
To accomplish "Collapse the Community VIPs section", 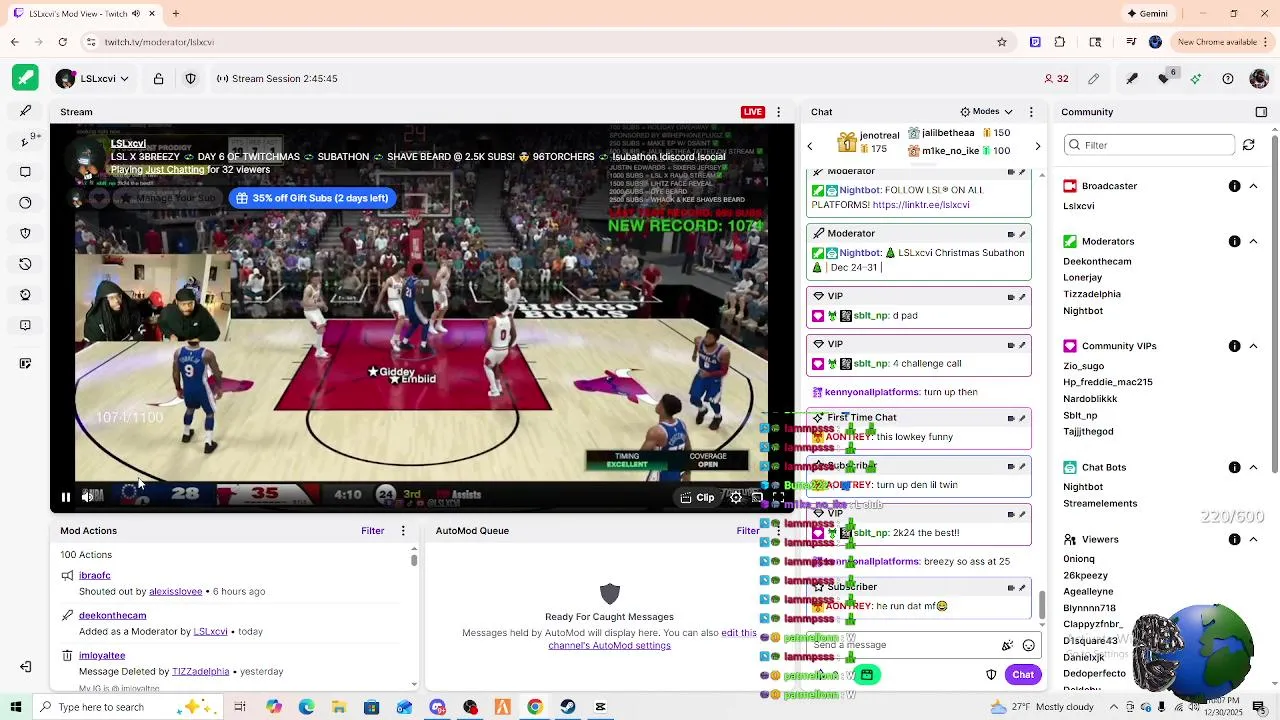I will point(1253,346).
